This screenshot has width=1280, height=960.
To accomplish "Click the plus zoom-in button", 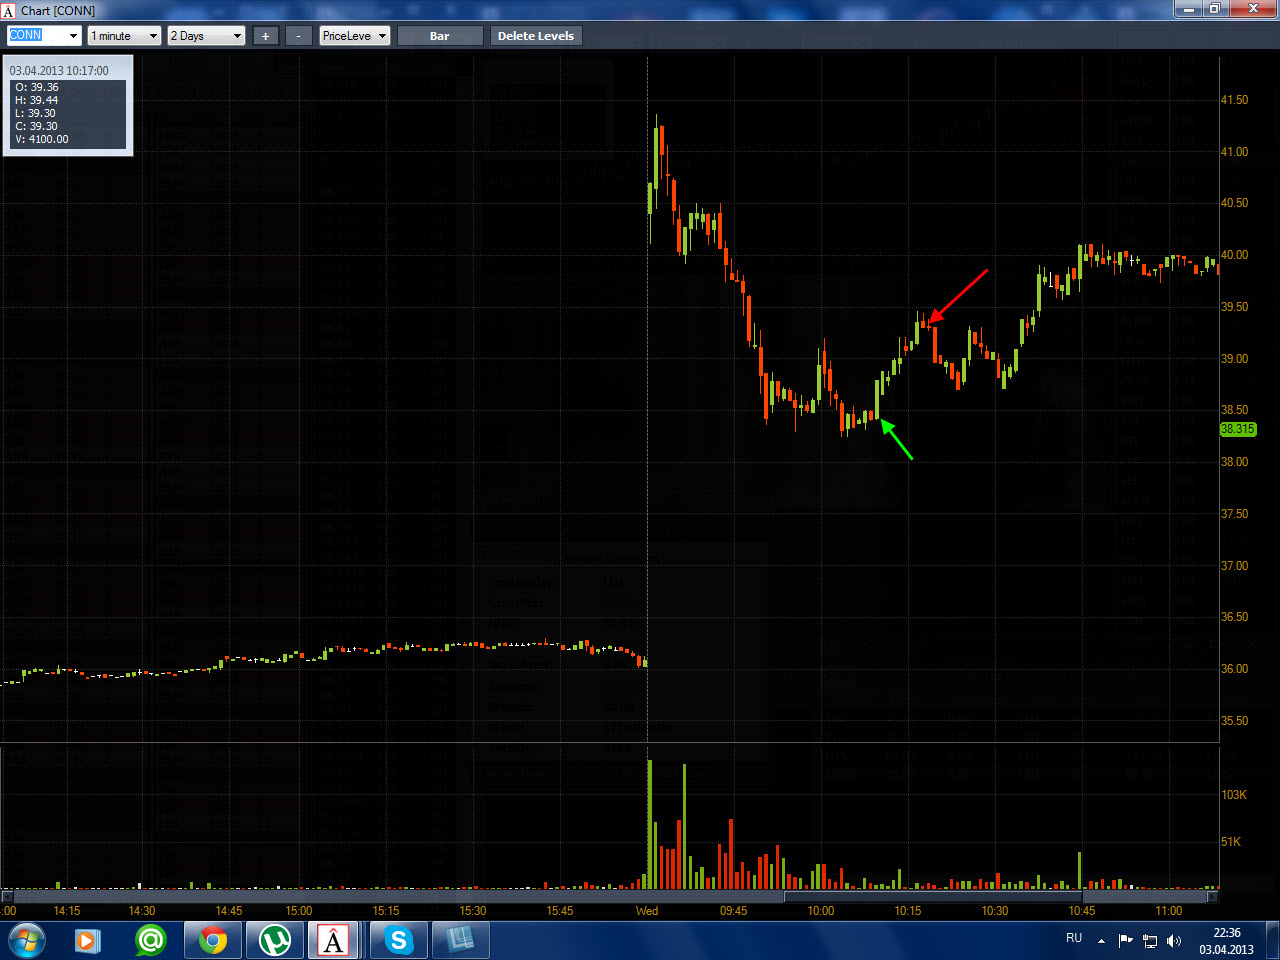I will pos(265,36).
